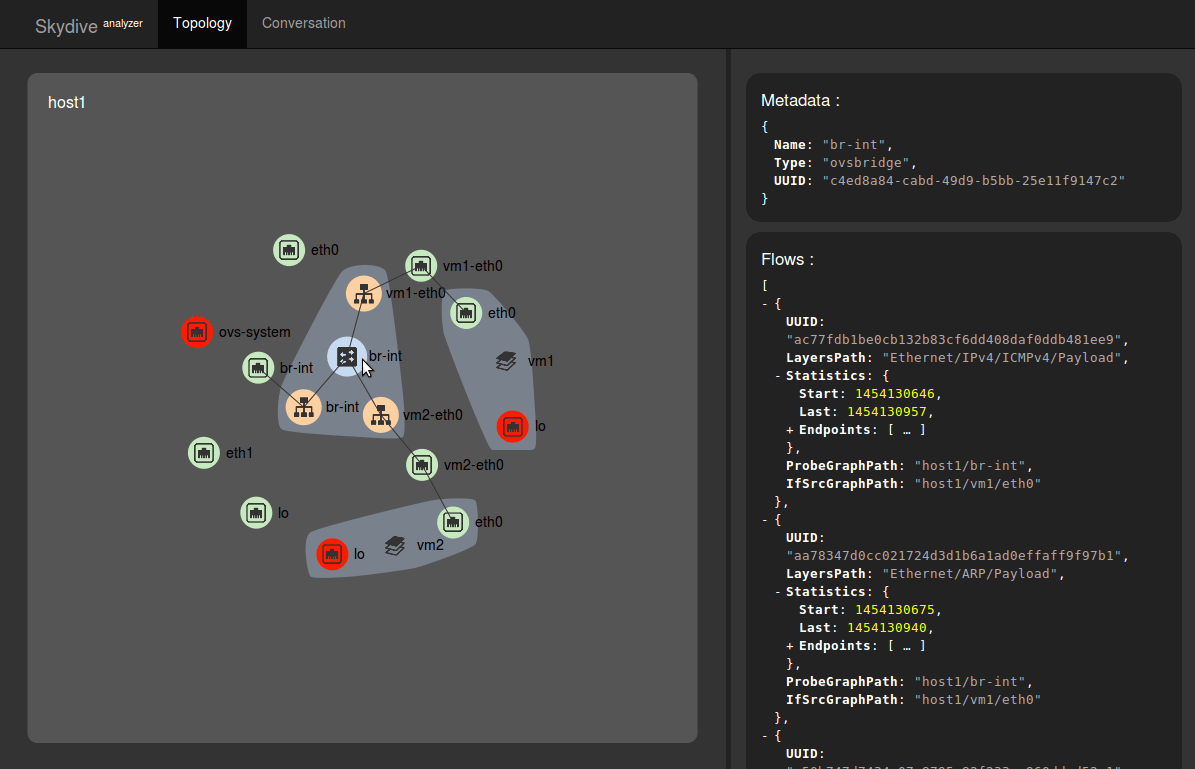Select eth0 node inside vm1 namespace
1195x769 pixels.
[466, 313]
